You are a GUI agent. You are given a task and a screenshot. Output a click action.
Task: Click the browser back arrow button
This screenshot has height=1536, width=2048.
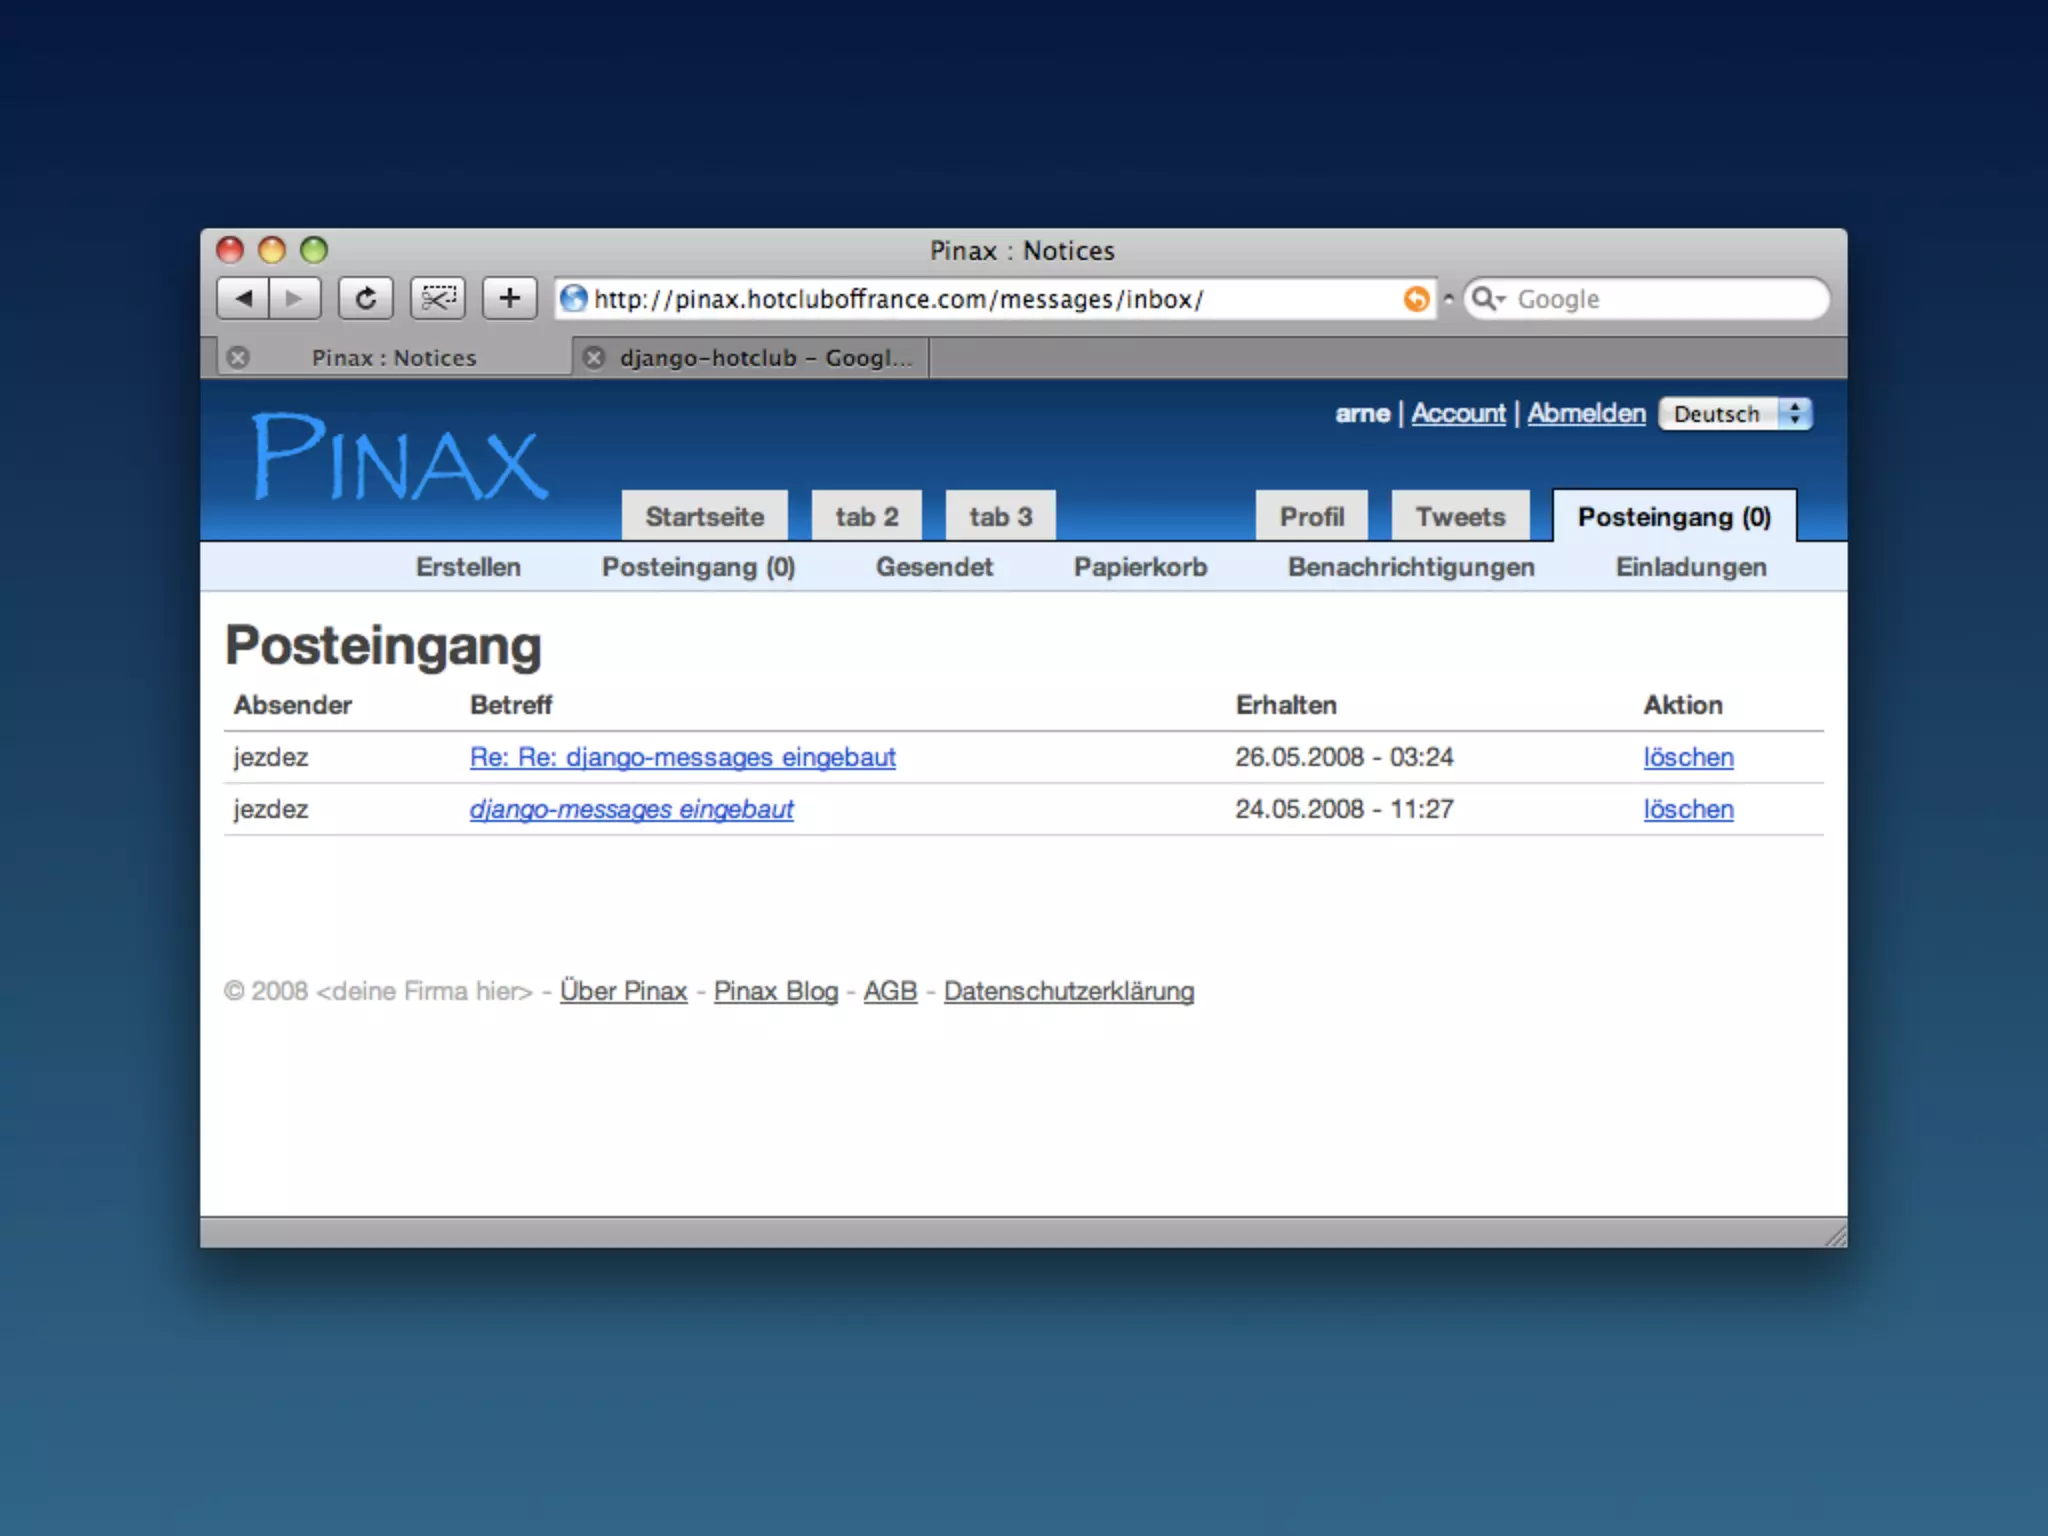click(x=243, y=298)
